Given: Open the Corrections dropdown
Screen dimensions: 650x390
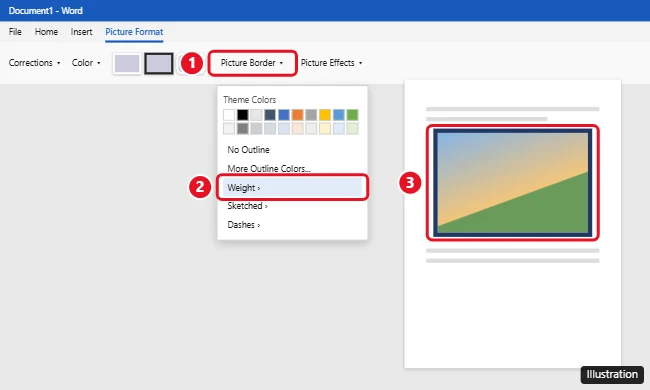Looking at the screenshot, I should (34, 63).
